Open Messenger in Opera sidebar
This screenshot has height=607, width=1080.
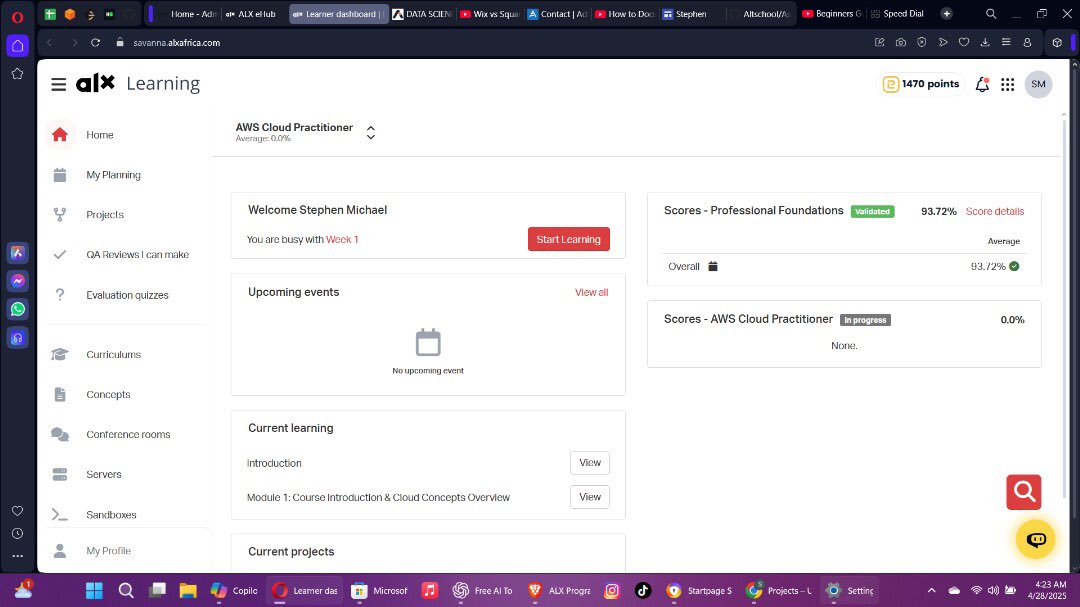[x=18, y=281]
